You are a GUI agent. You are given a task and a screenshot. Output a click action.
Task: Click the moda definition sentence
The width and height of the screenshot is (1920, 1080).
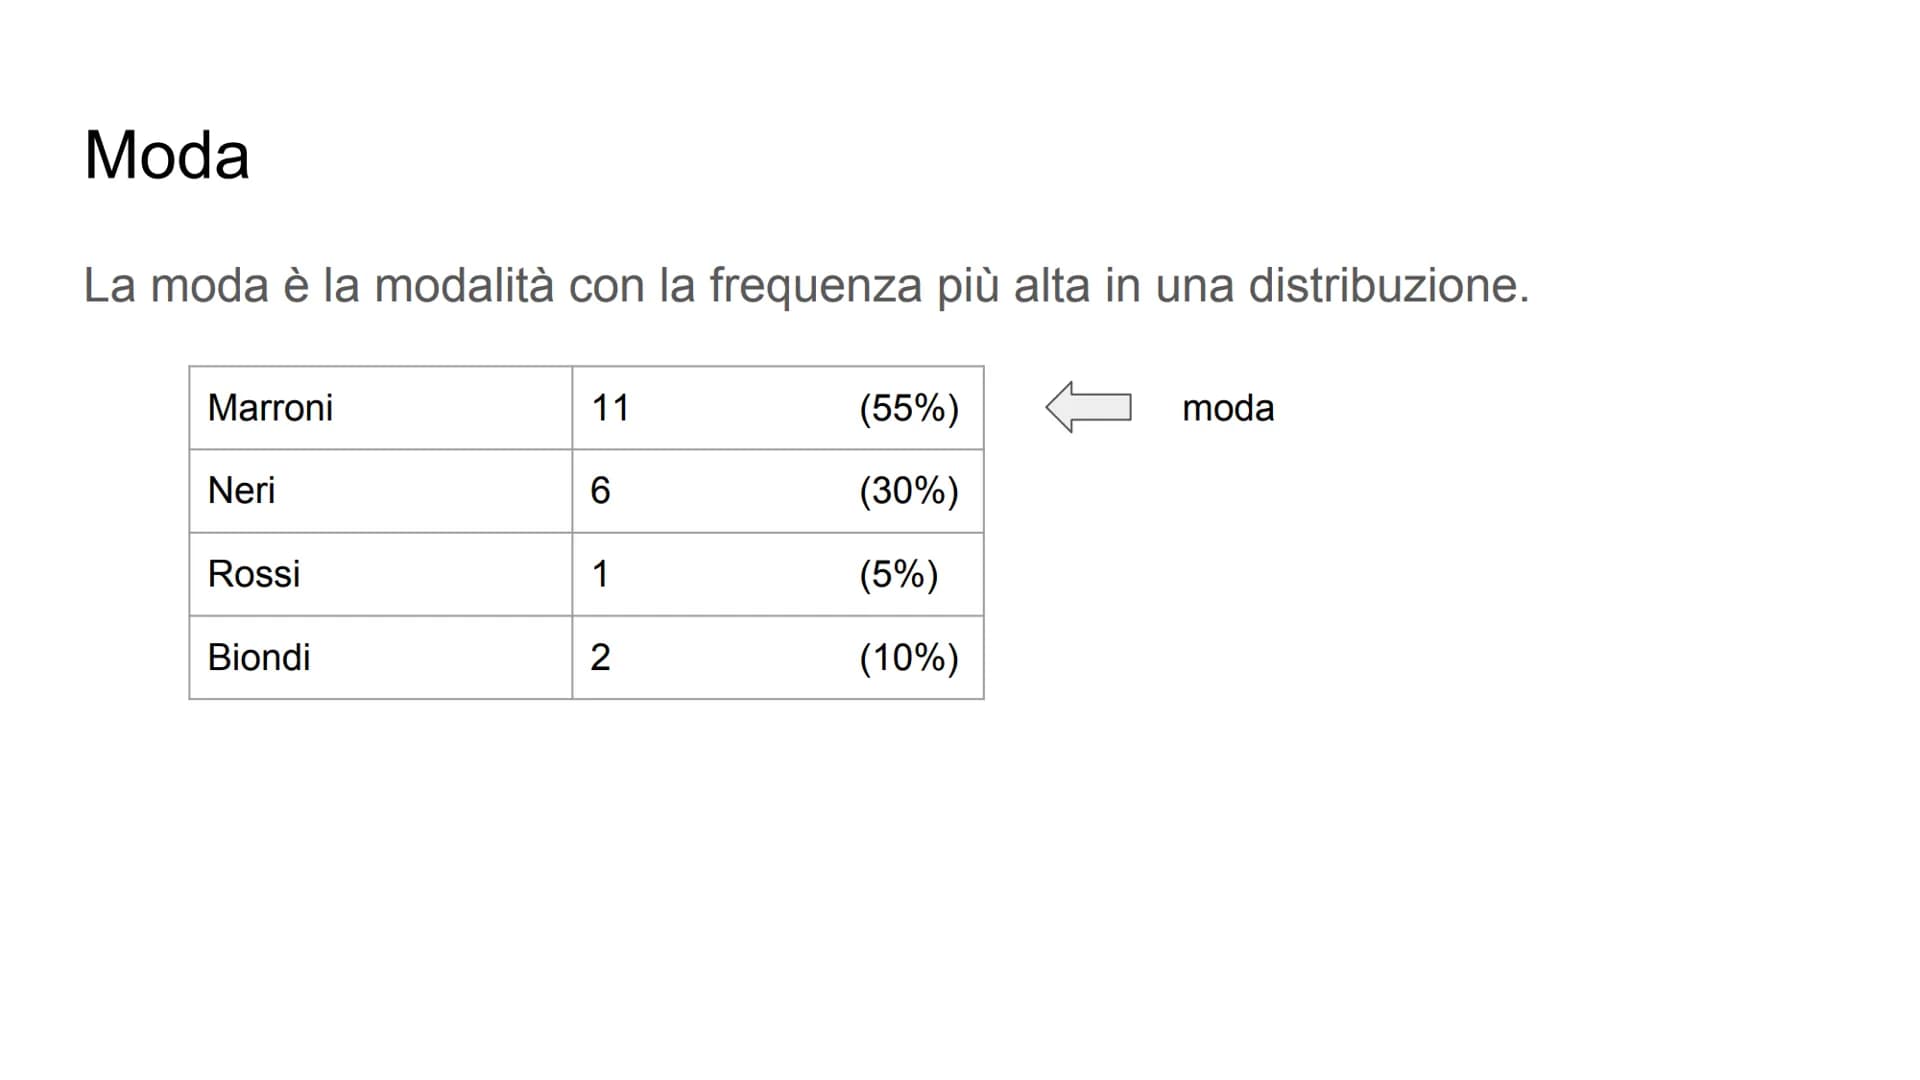click(806, 285)
